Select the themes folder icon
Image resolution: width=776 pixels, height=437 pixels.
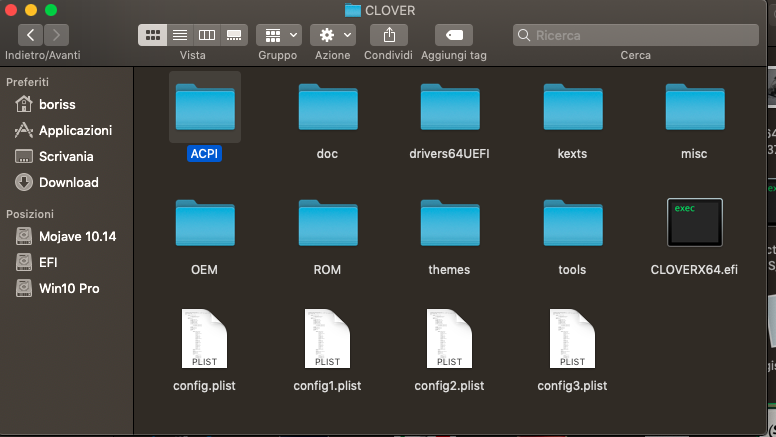point(450,223)
